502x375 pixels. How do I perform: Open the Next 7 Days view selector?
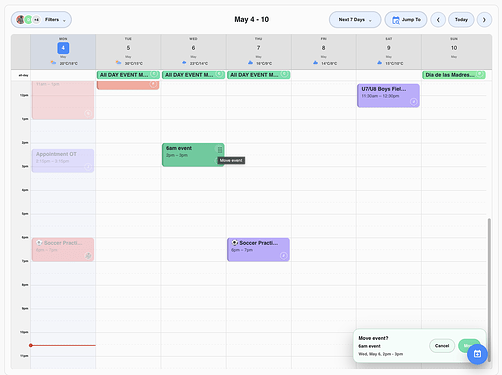tap(355, 20)
